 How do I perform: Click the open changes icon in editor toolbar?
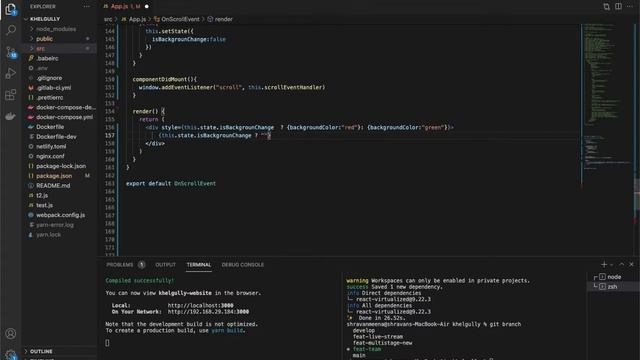coord(607,7)
